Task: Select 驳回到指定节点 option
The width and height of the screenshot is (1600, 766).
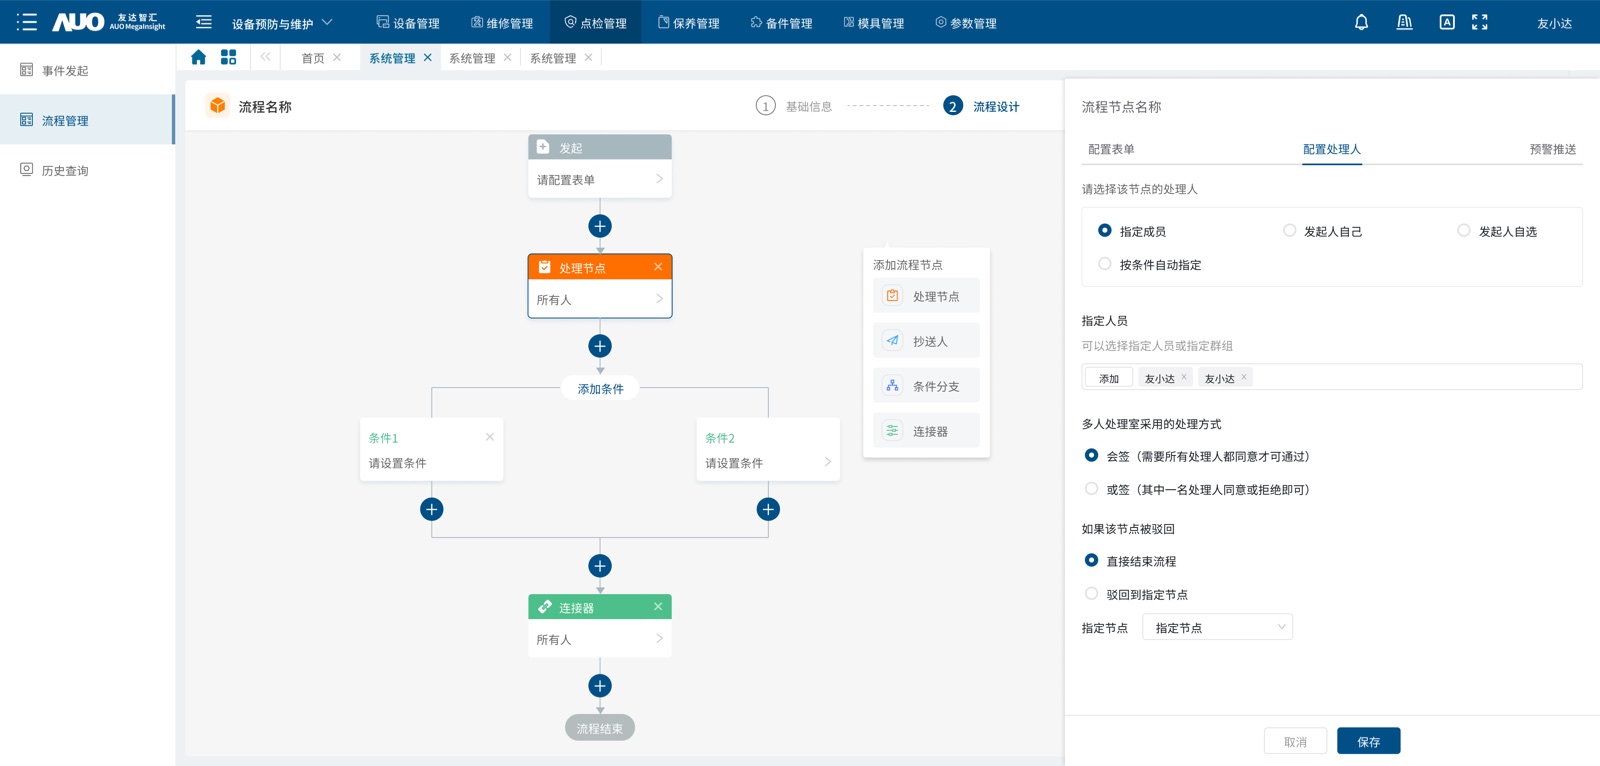Action: [x=1137, y=594]
